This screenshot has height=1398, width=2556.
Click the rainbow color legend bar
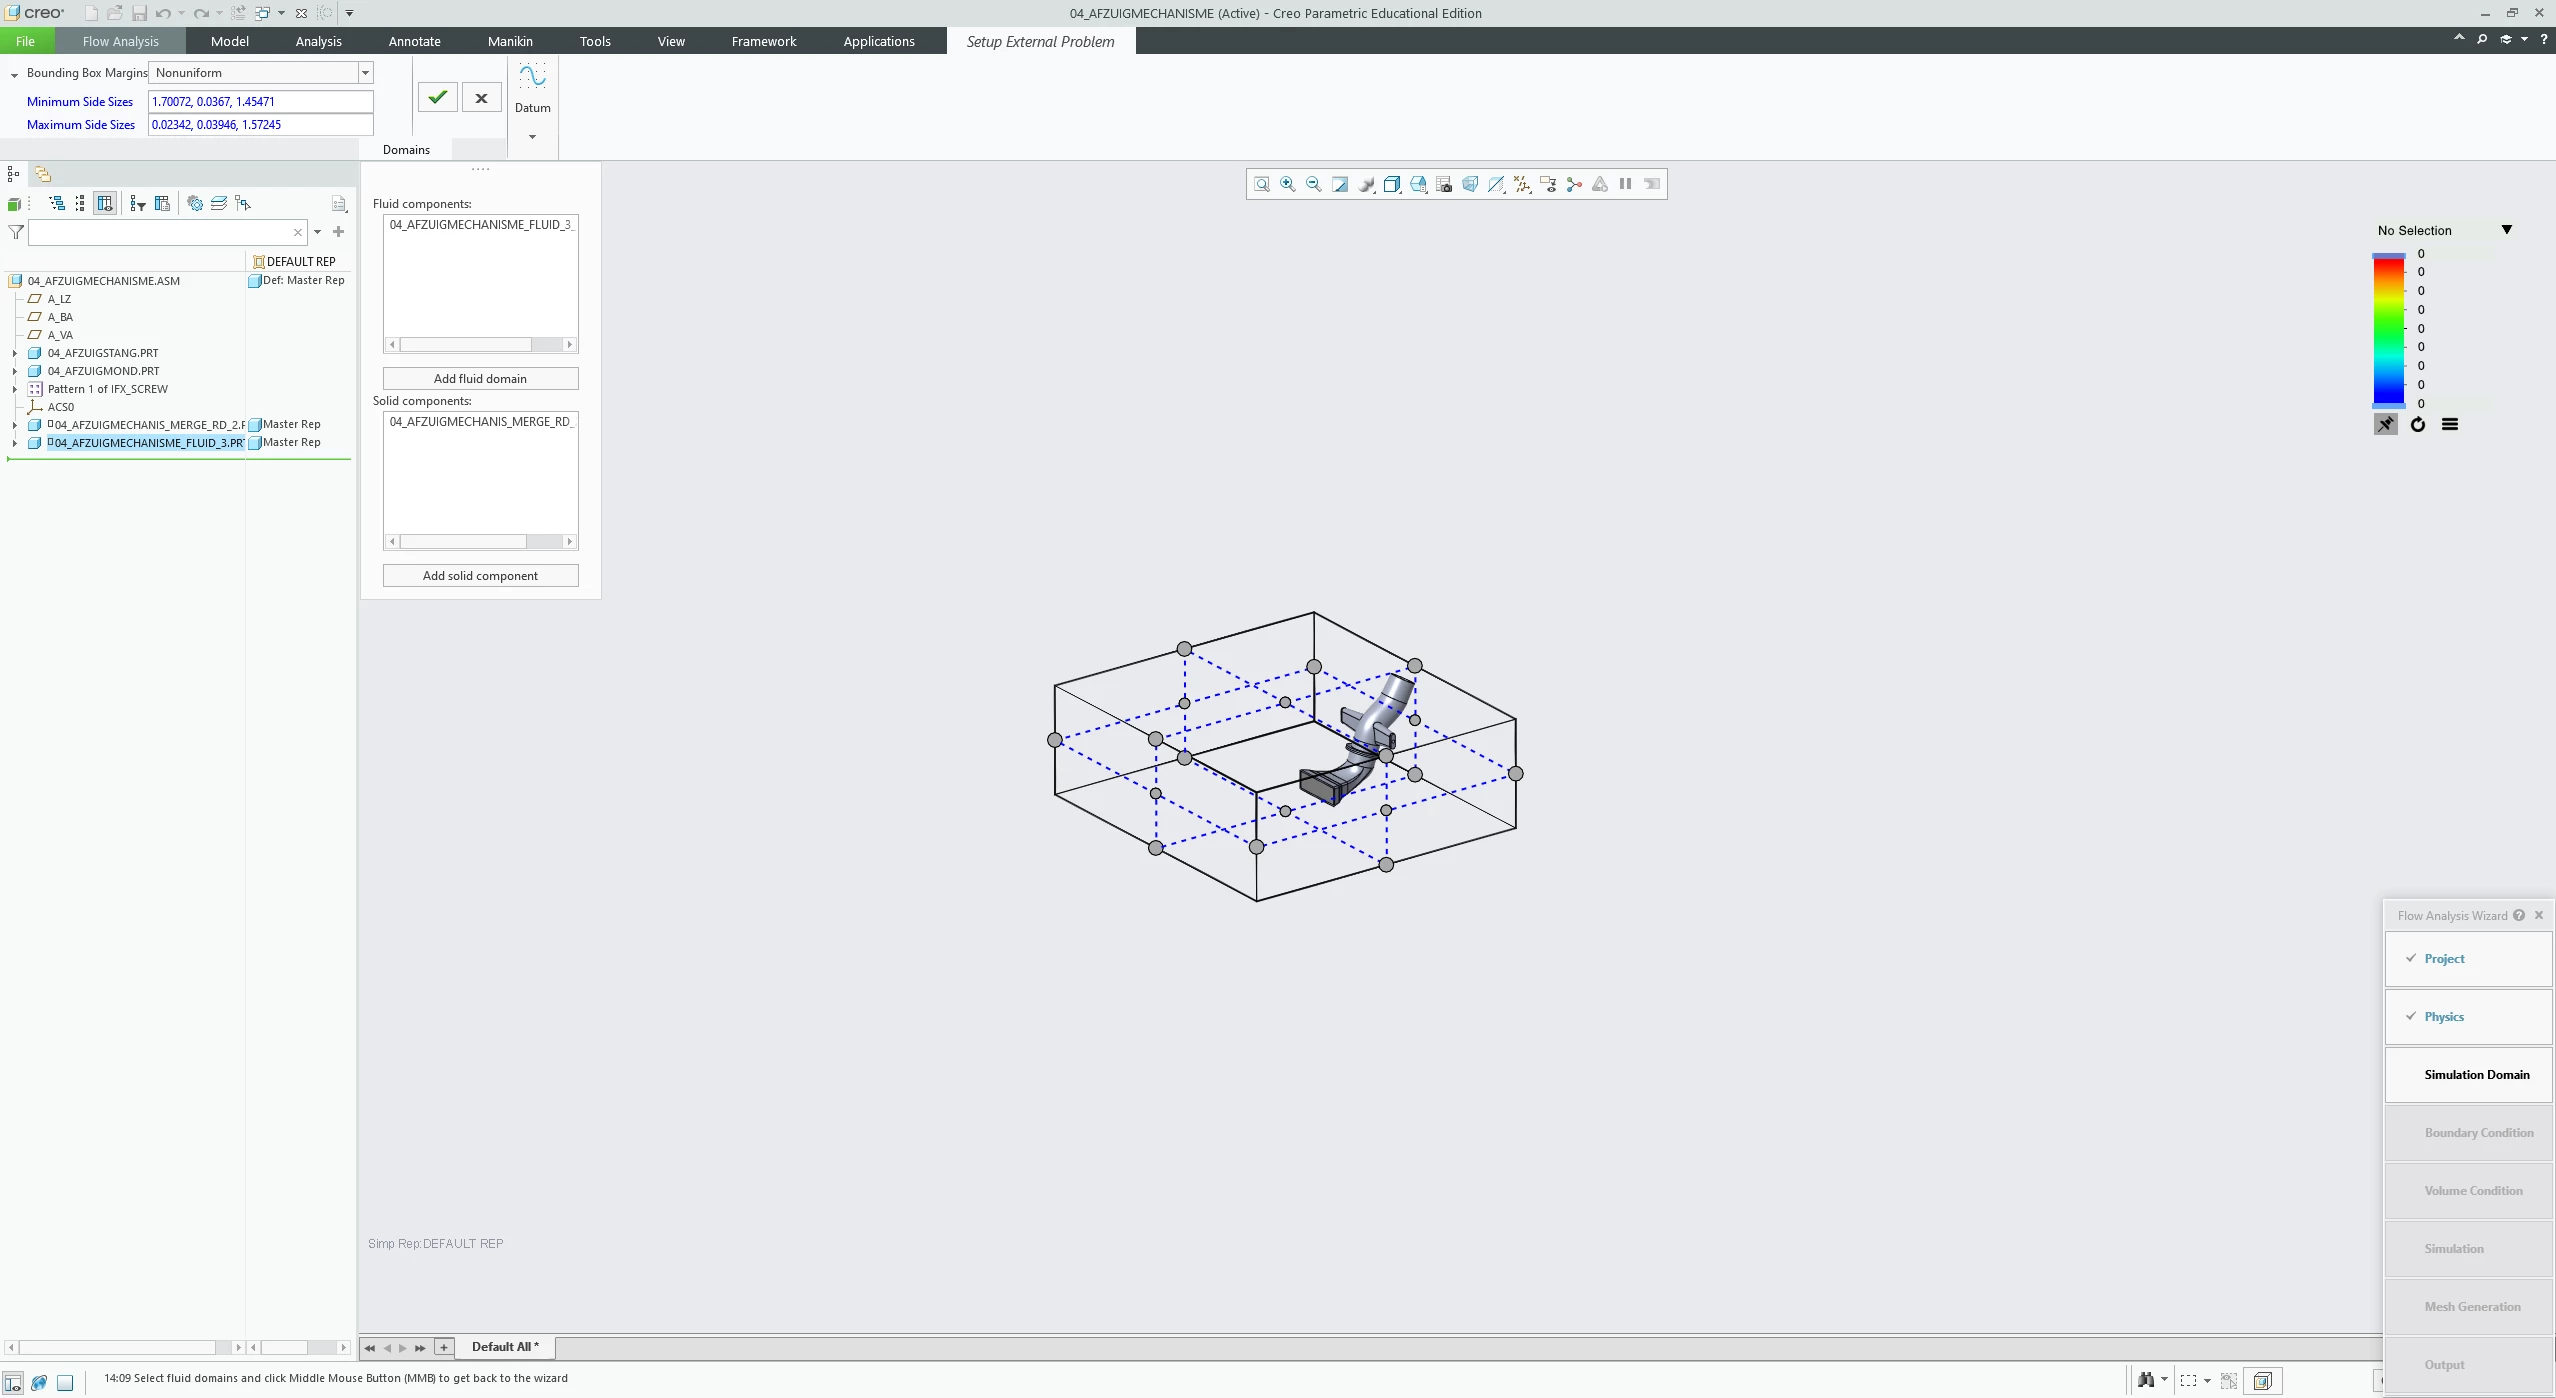(x=2388, y=330)
